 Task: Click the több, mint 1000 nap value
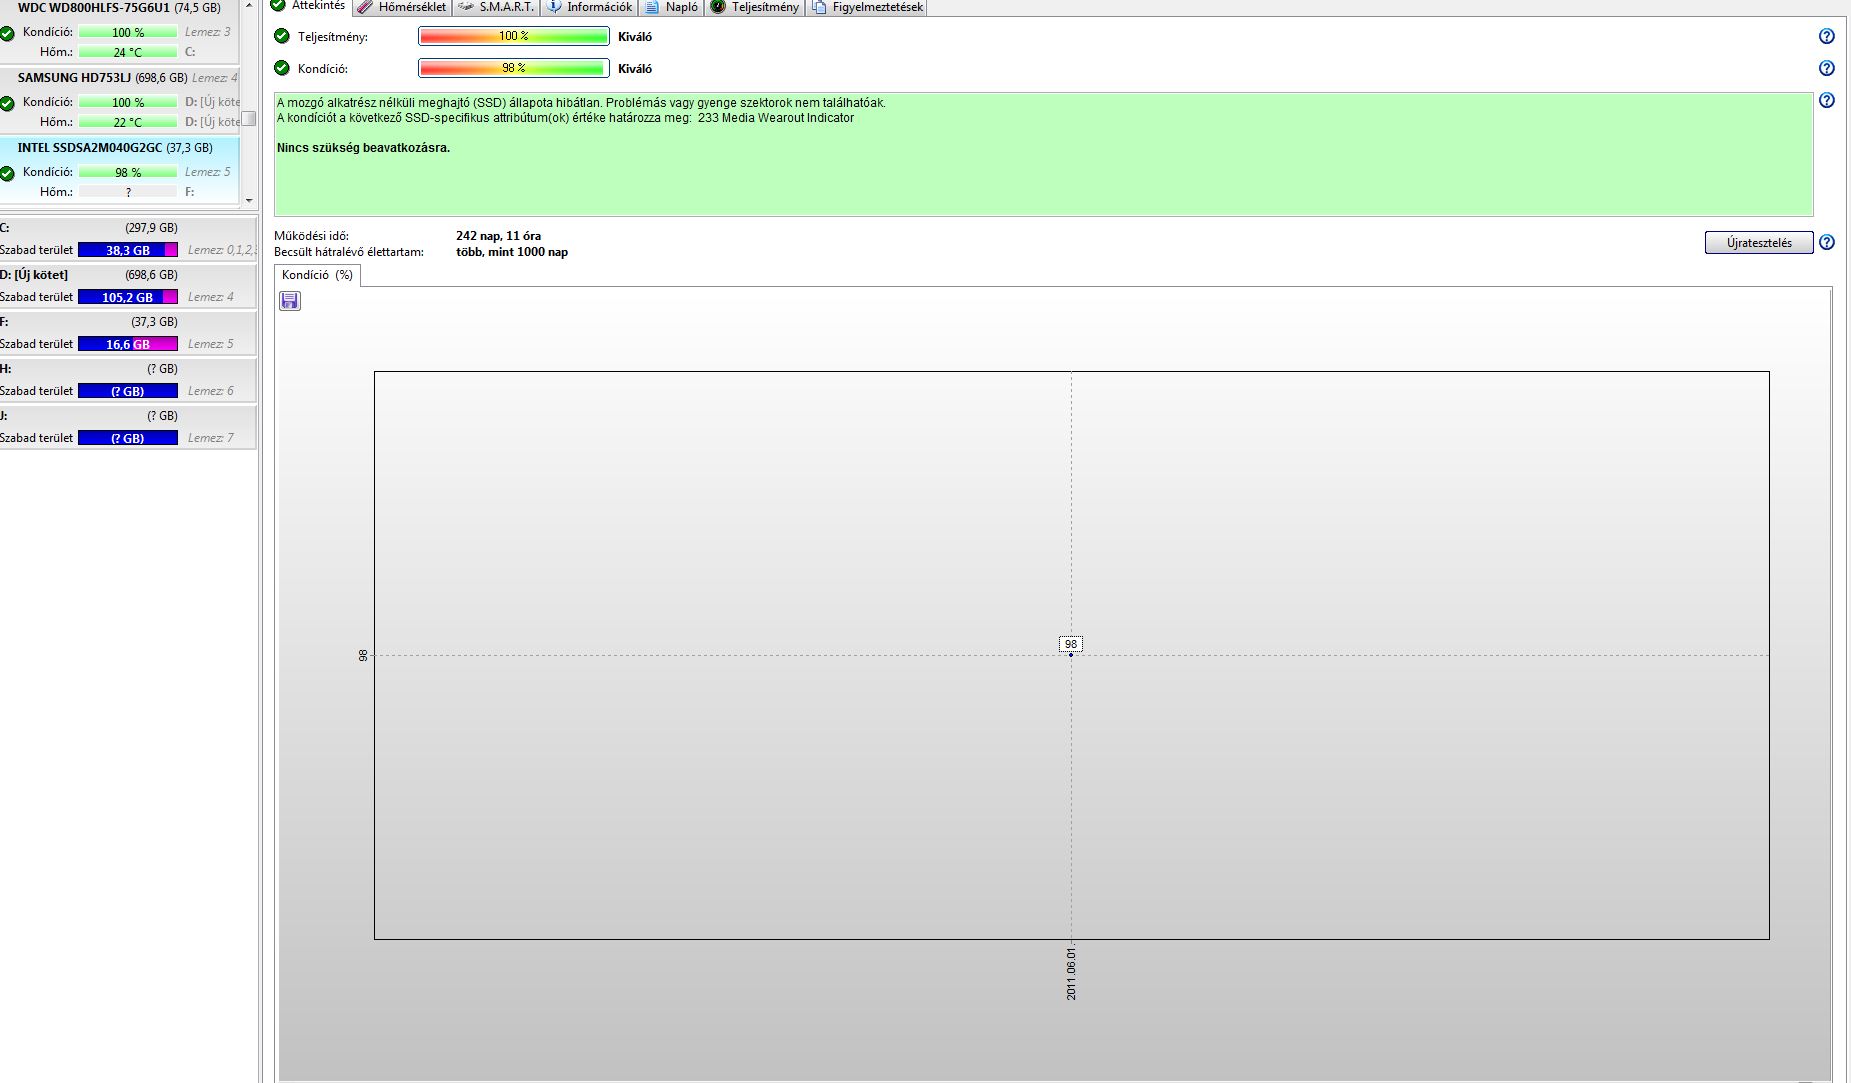click(512, 252)
